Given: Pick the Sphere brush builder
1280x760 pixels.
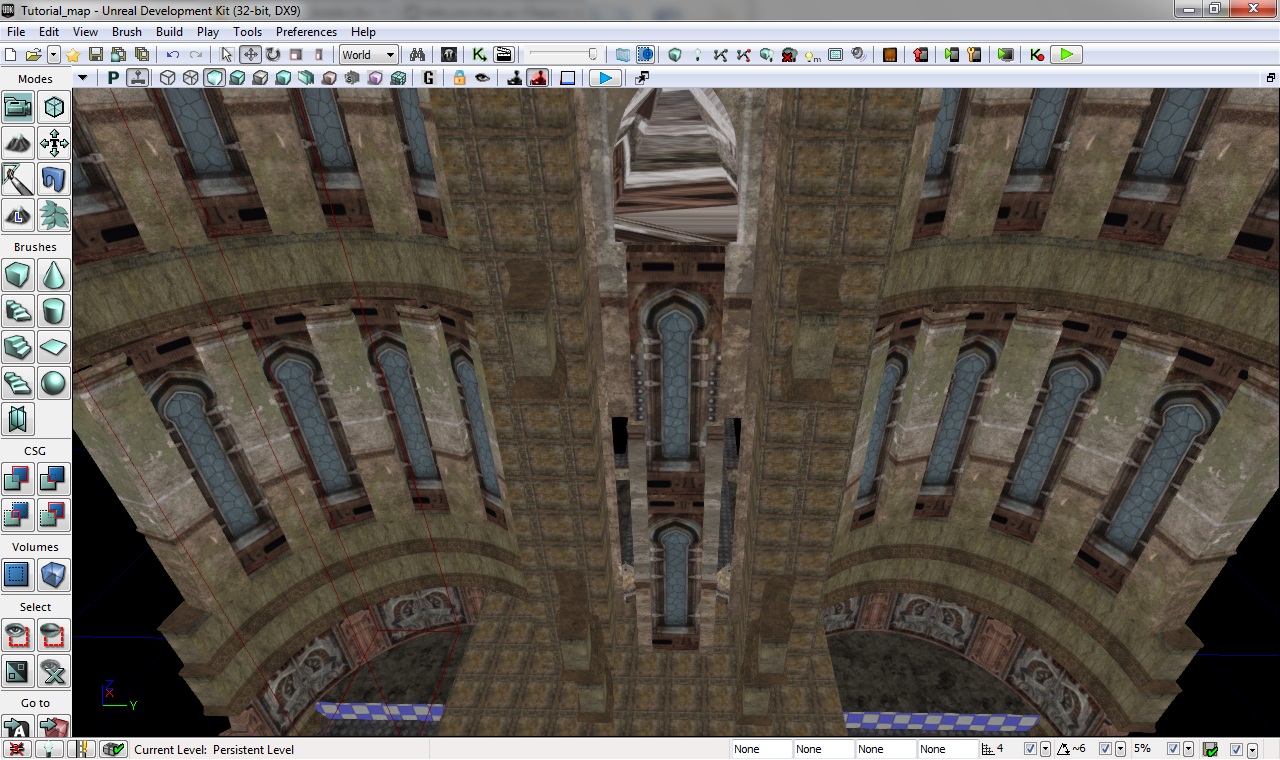Looking at the screenshot, I should 54,383.
